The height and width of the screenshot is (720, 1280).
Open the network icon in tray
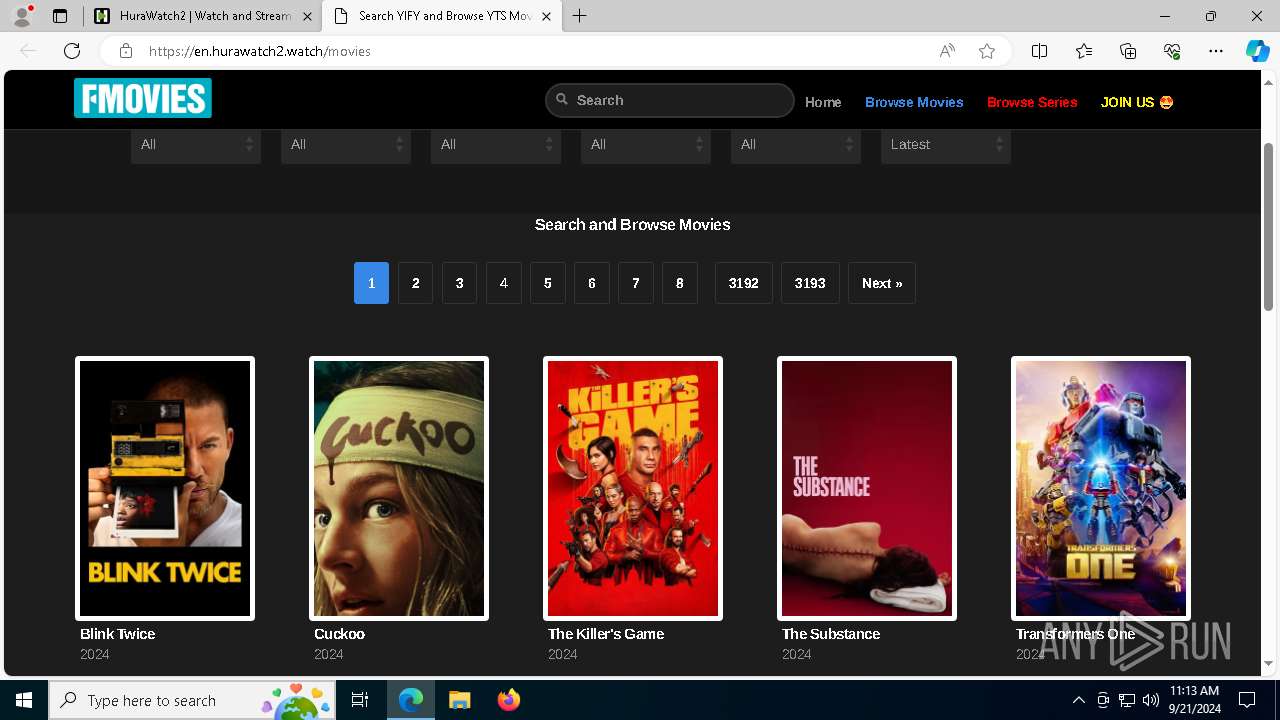pyautogui.click(x=1127, y=700)
